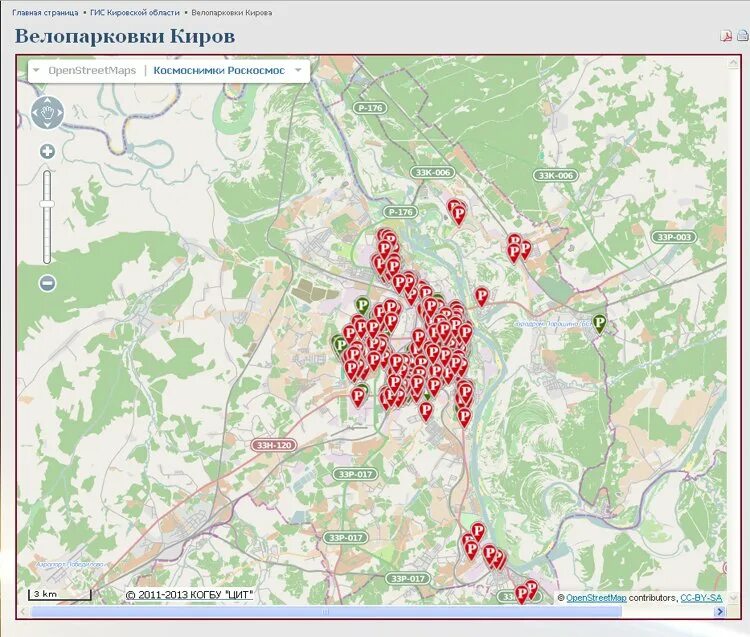Viewport: 750px width, 637px height.
Task: Click the scrollbar left arrow button
Action: coord(23,612)
